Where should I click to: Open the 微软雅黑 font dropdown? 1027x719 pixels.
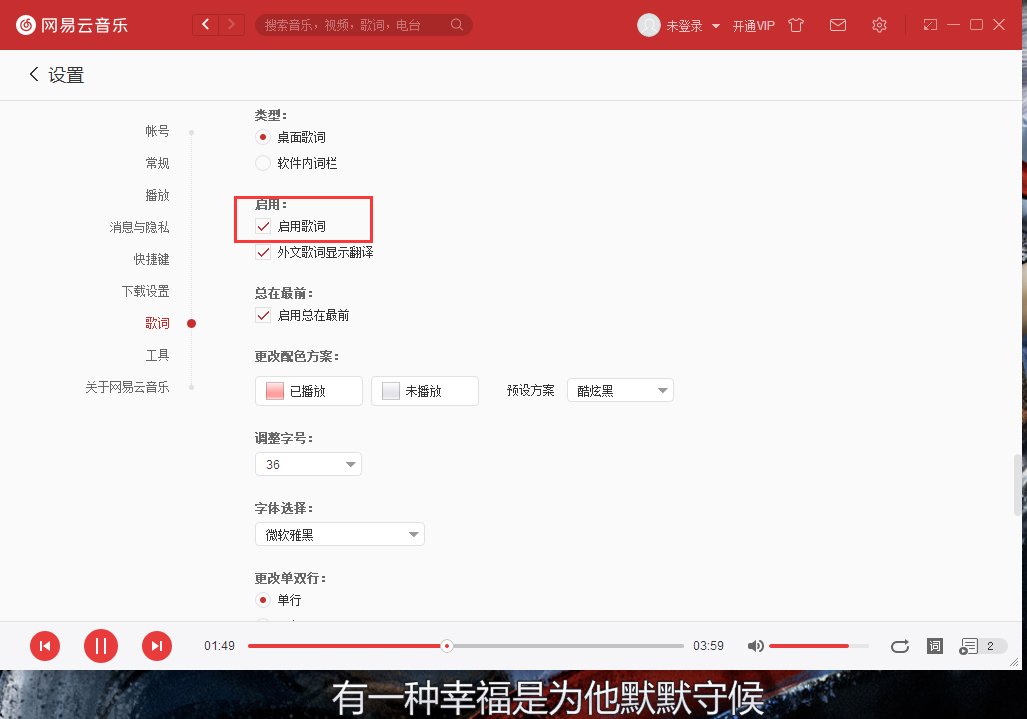(339, 534)
